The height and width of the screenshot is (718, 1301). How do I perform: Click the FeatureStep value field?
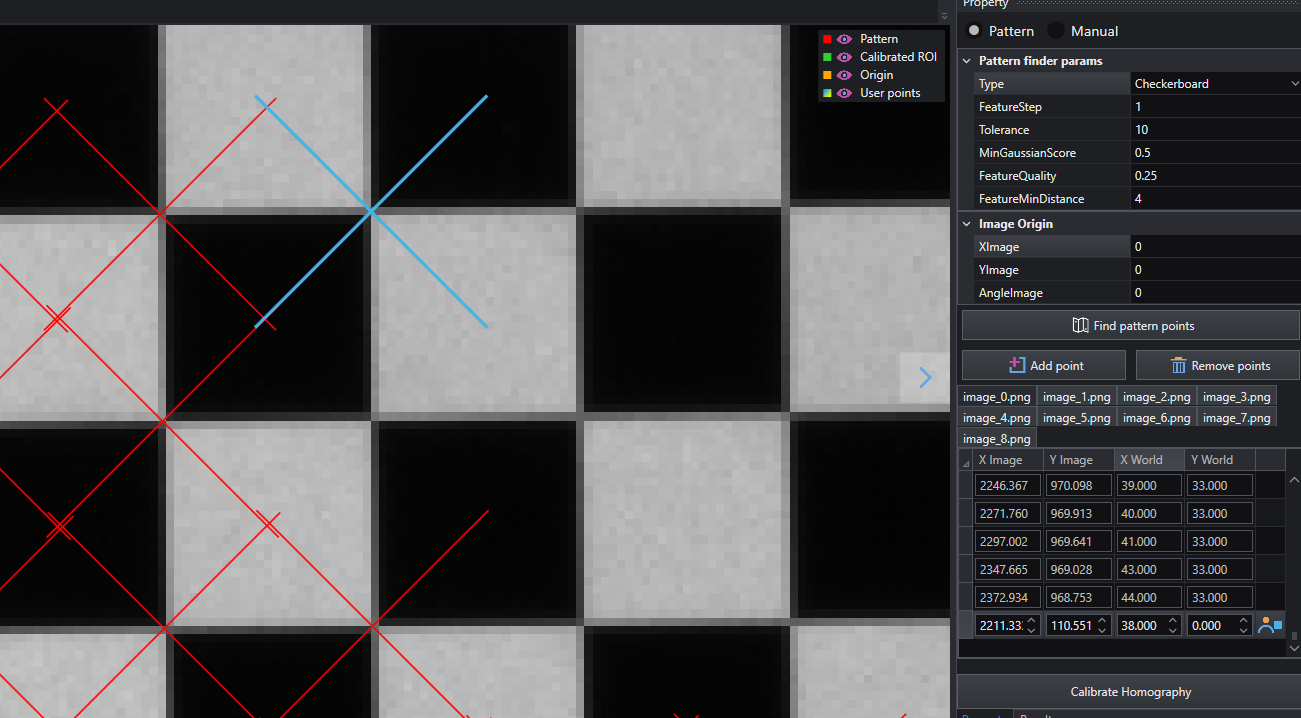tap(1216, 107)
